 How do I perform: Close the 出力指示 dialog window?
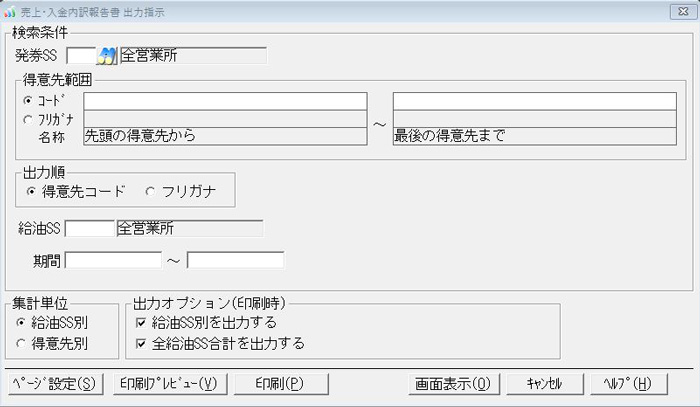[685, 12]
